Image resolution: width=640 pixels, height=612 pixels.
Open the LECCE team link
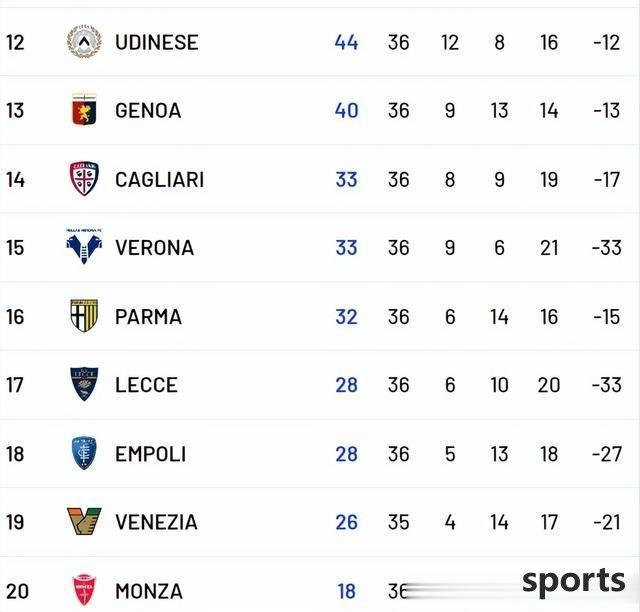click(x=146, y=385)
